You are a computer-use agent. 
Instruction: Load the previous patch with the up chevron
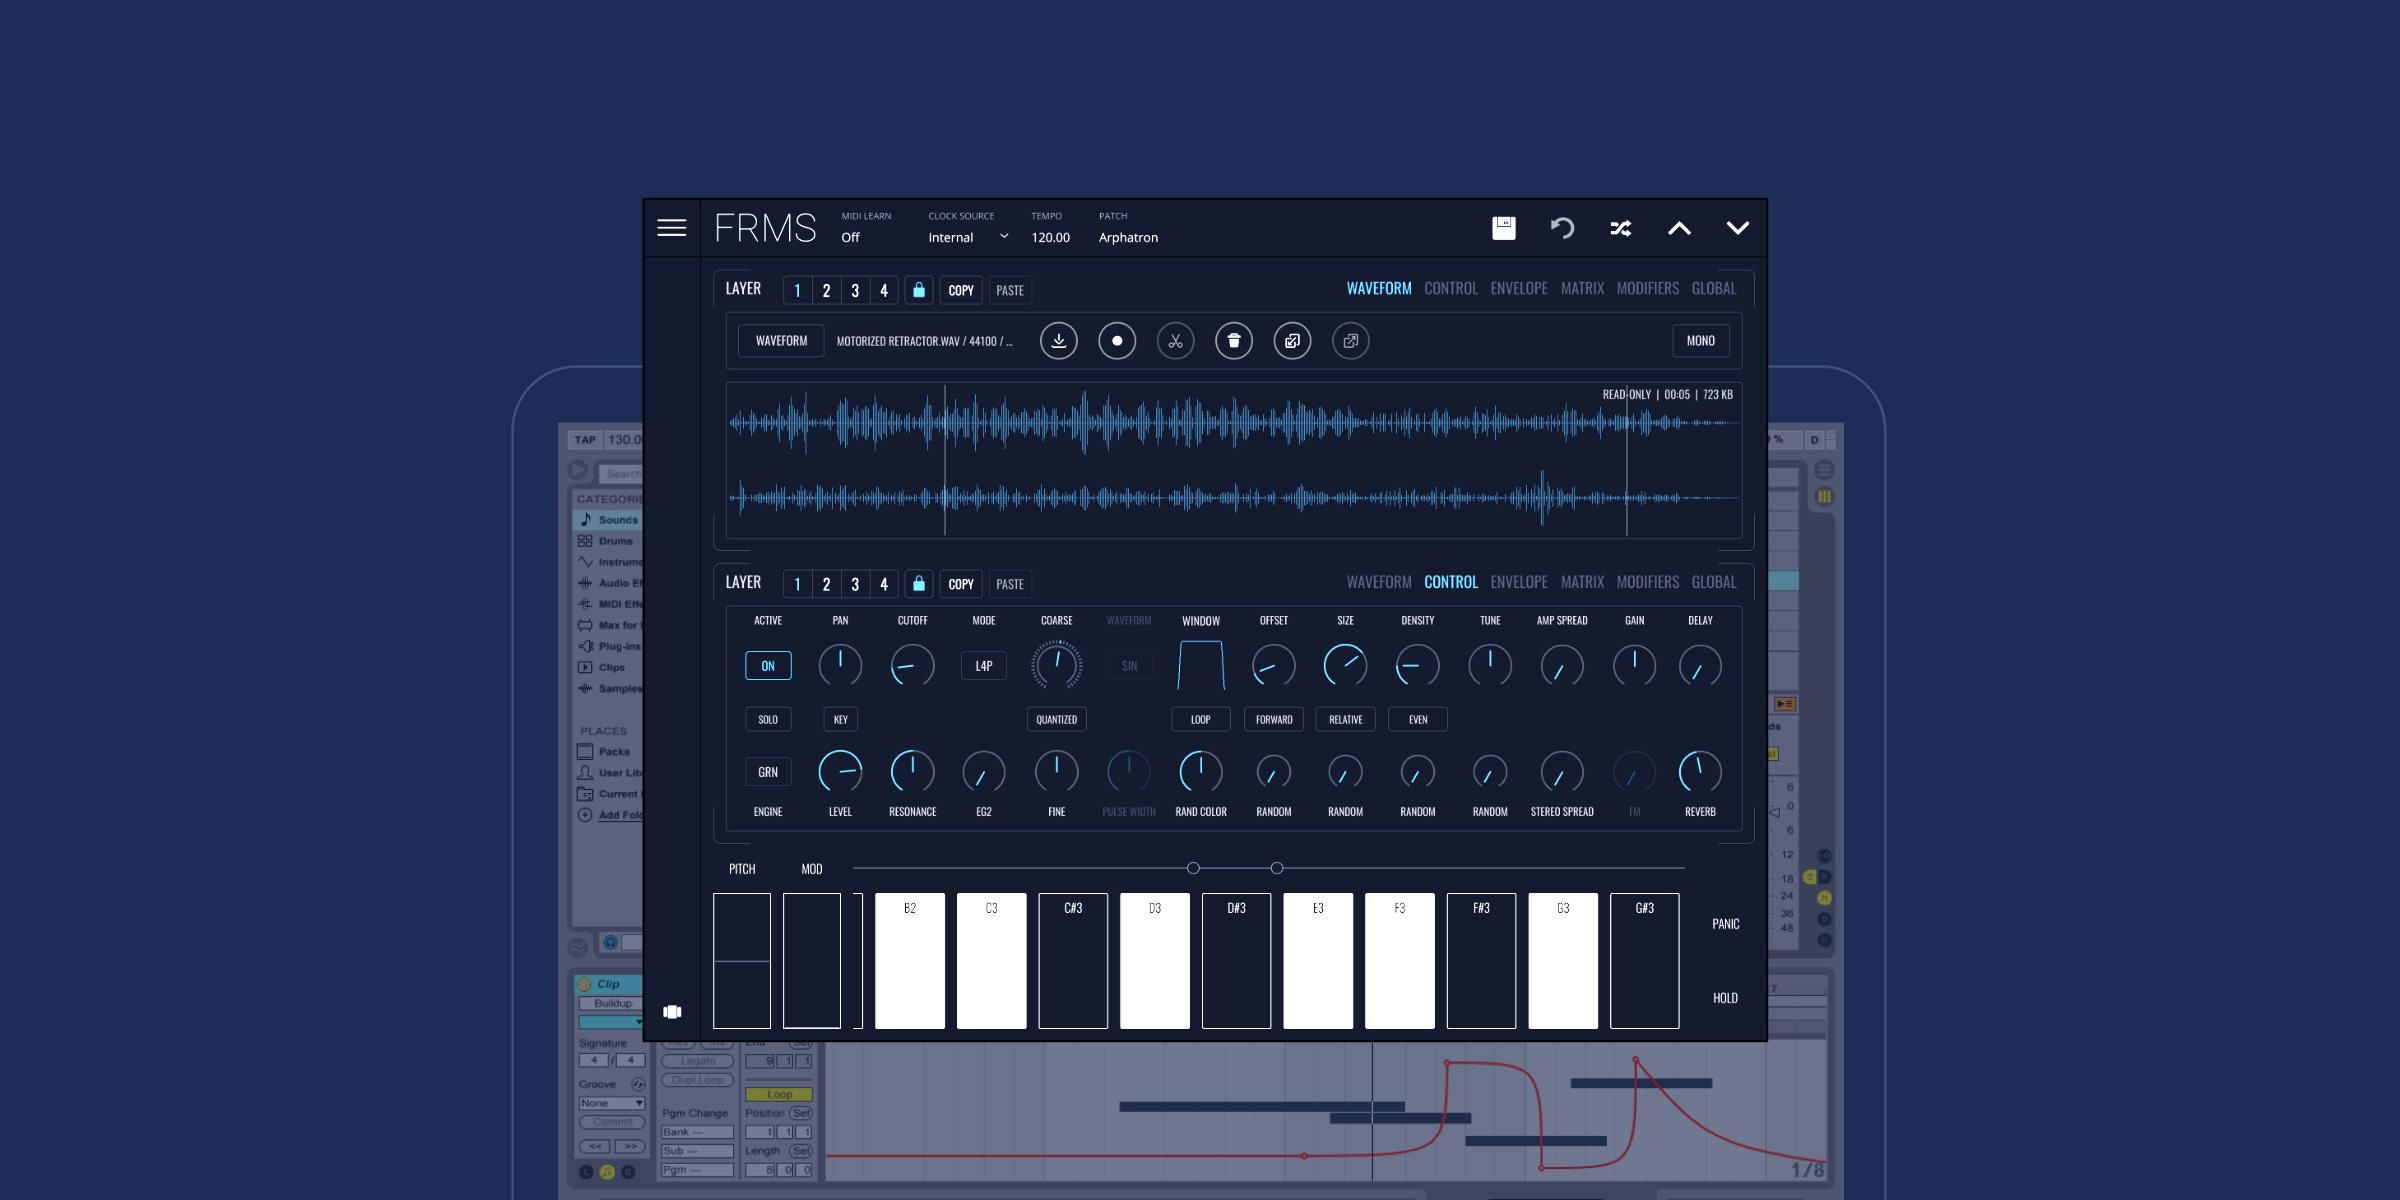tap(1680, 228)
